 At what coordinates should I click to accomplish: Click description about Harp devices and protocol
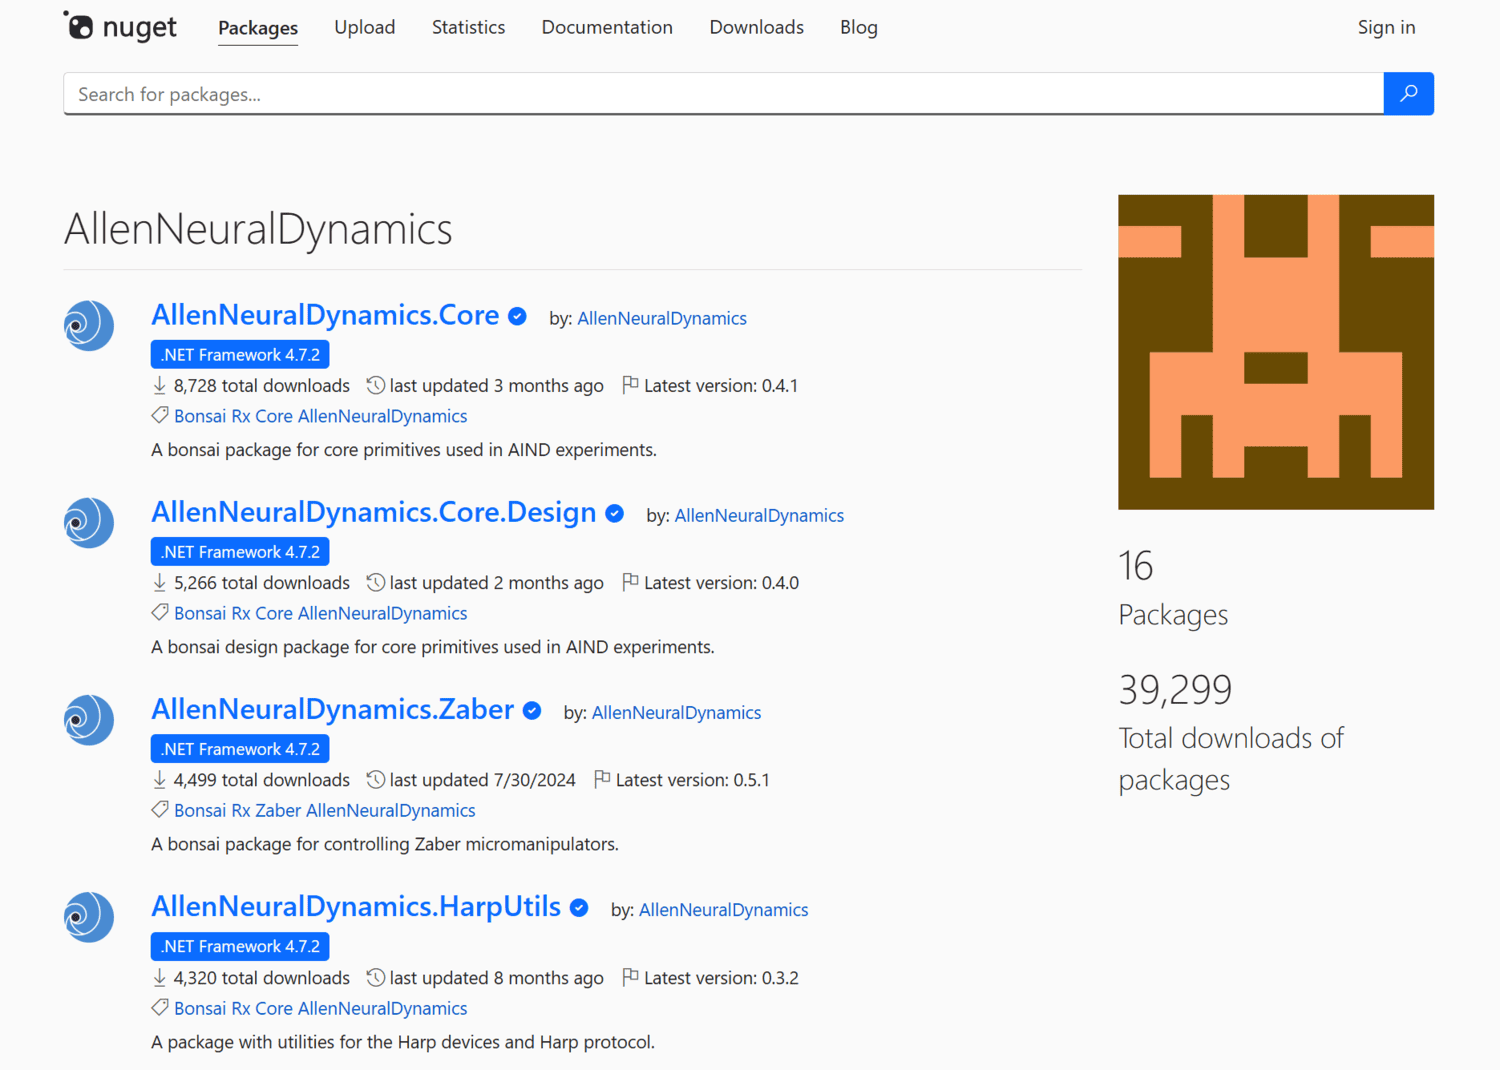403,1042
